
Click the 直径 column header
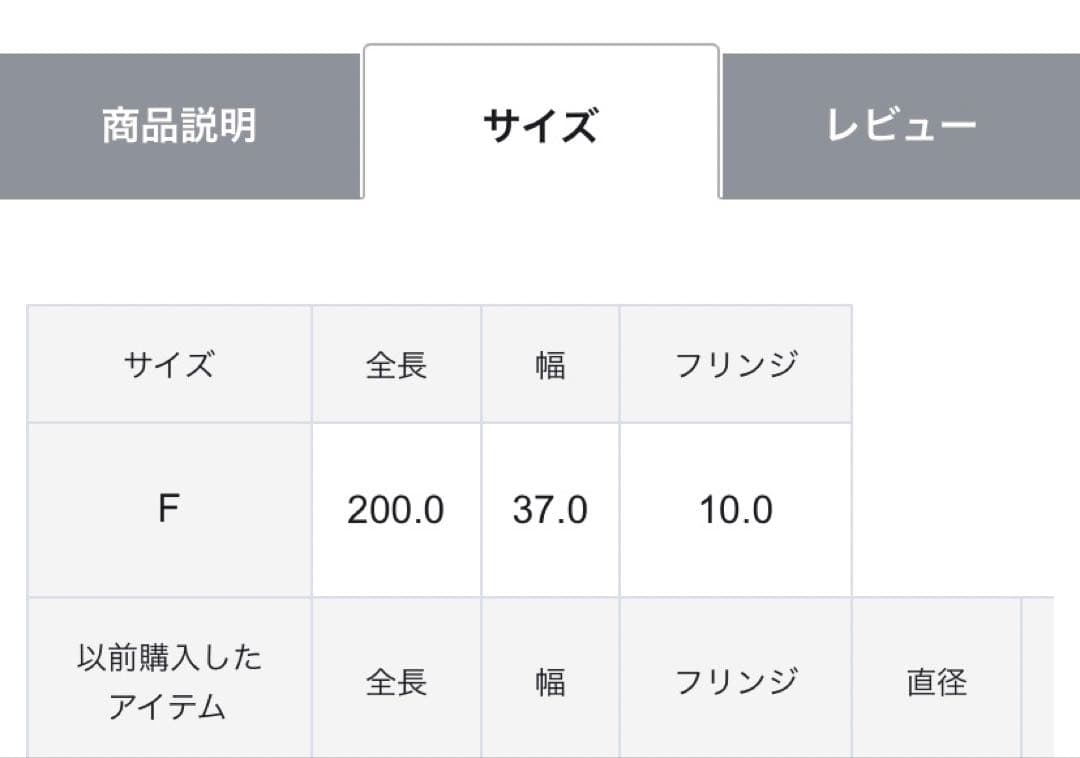click(x=936, y=682)
